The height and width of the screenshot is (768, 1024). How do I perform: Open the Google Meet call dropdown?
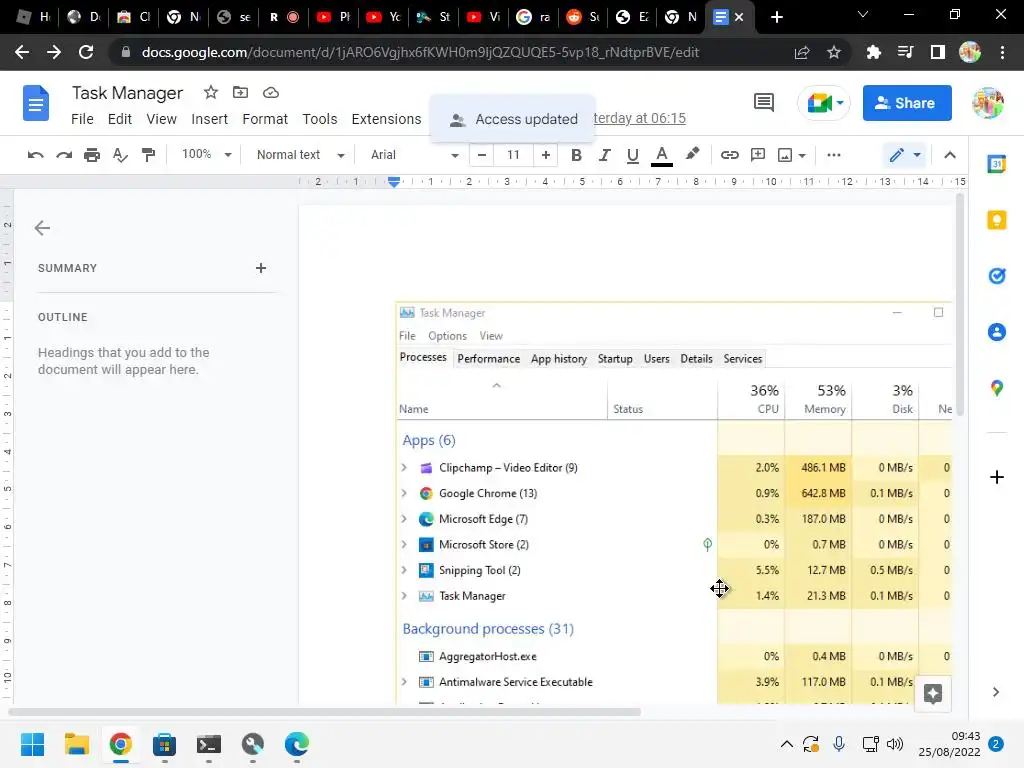[824, 103]
